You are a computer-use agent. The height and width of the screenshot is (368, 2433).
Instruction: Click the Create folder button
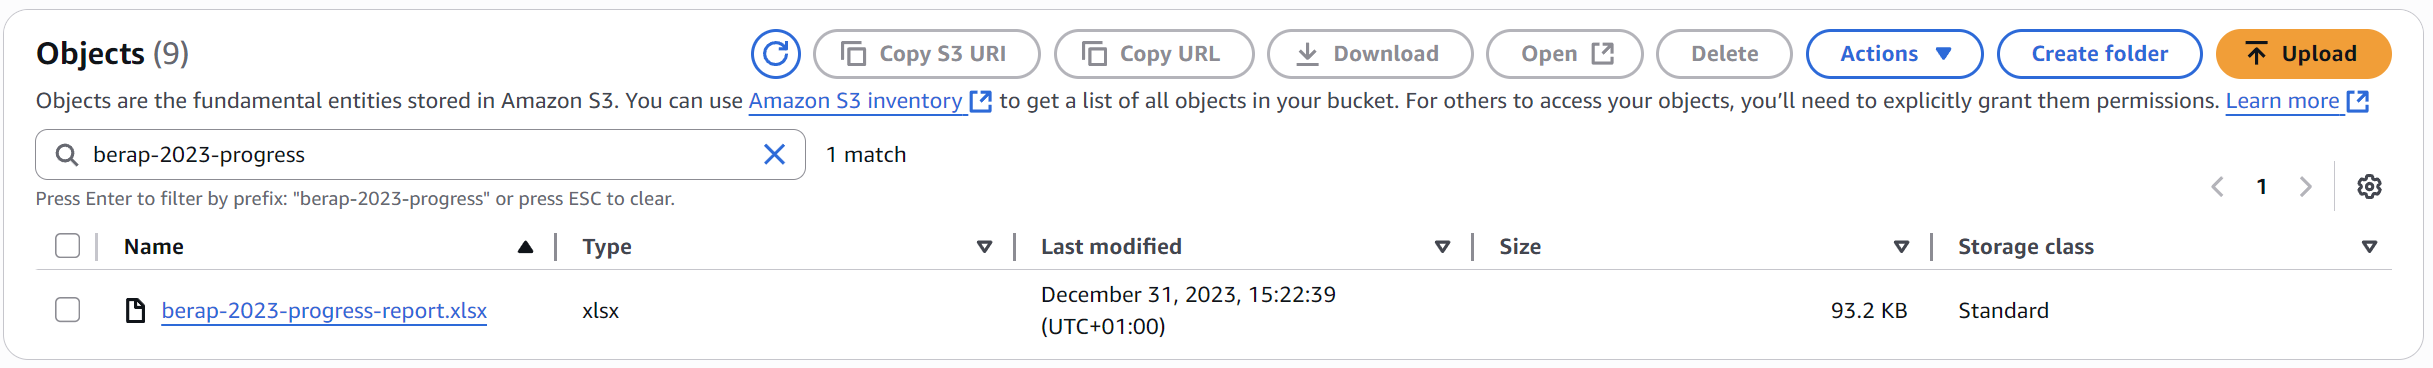tap(2099, 54)
